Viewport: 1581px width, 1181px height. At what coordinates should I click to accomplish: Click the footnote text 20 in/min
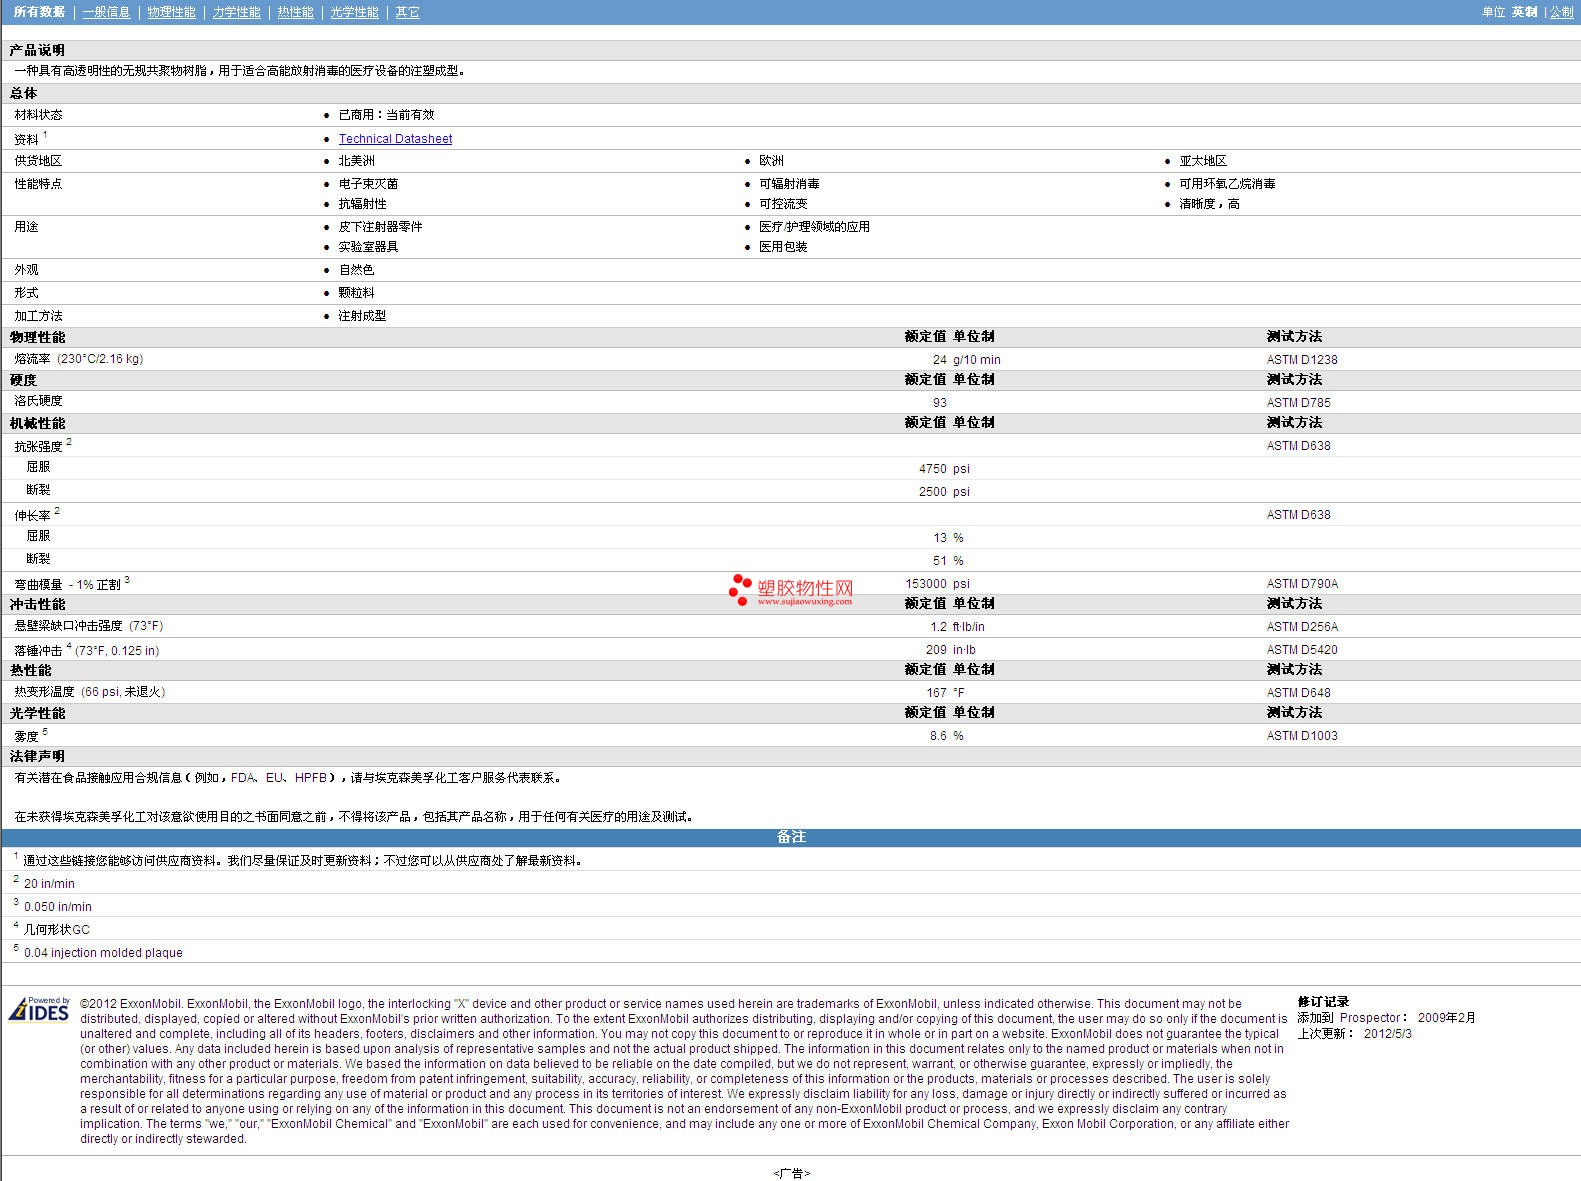tap(49, 884)
